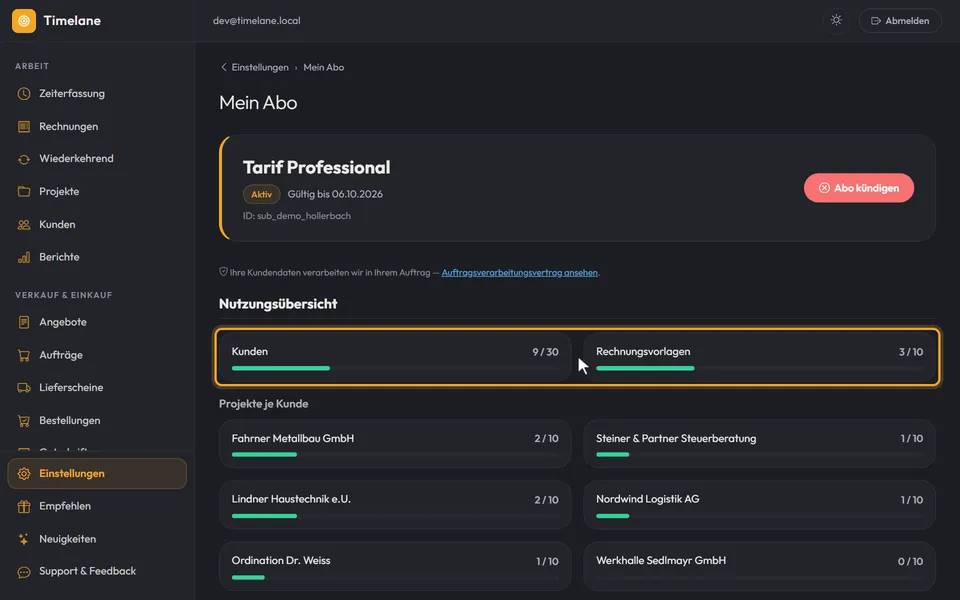Click the Kunden people icon
The image size is (960, 600).
(x=24, y=225)
